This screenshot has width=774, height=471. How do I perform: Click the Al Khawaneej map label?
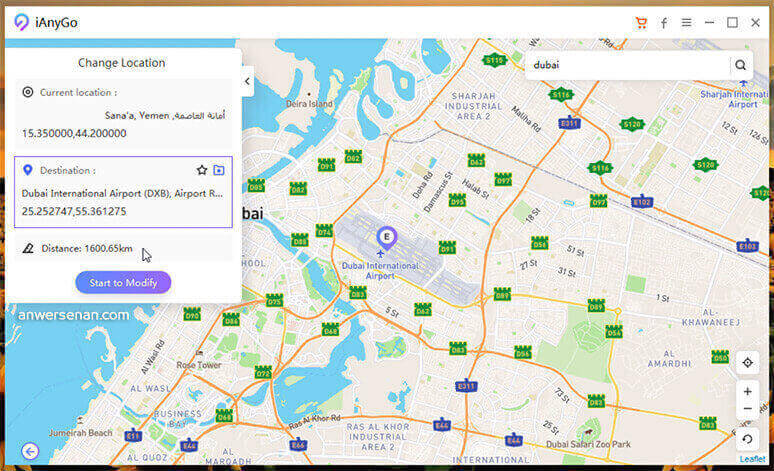(x=711, y=317)
